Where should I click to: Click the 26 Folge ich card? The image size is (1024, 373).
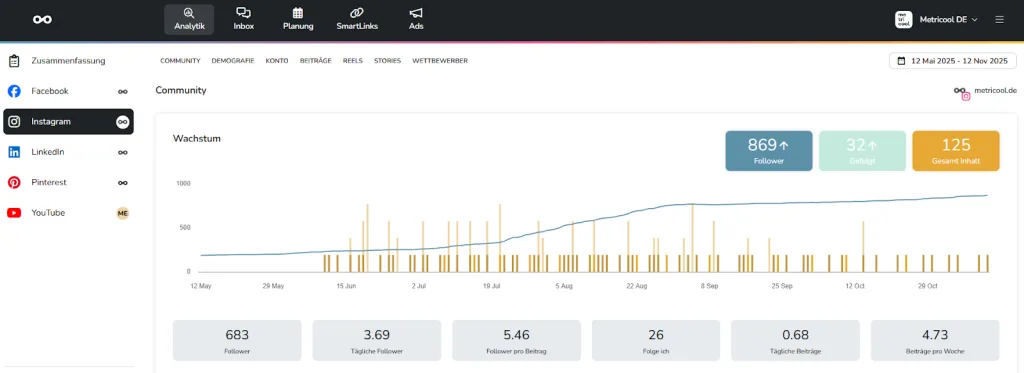656,340
